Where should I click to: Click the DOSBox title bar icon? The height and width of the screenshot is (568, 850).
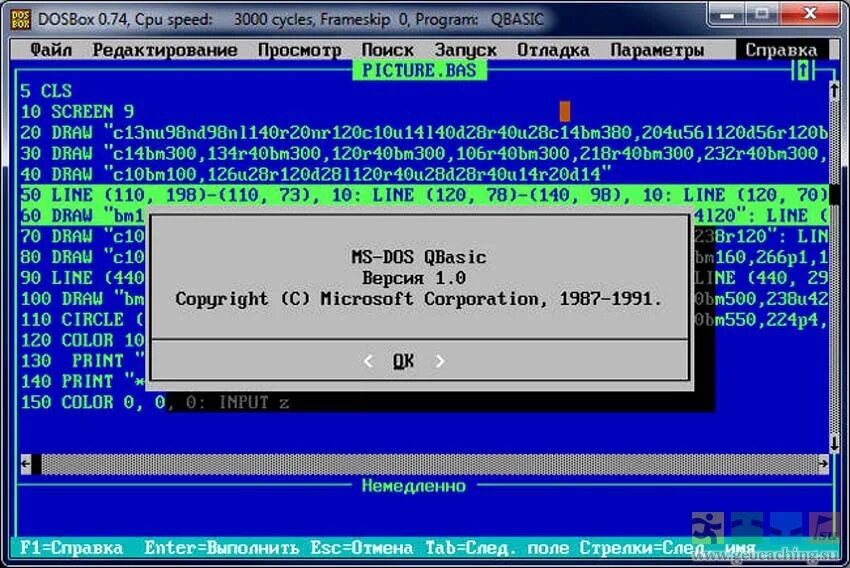pos(21,20)
